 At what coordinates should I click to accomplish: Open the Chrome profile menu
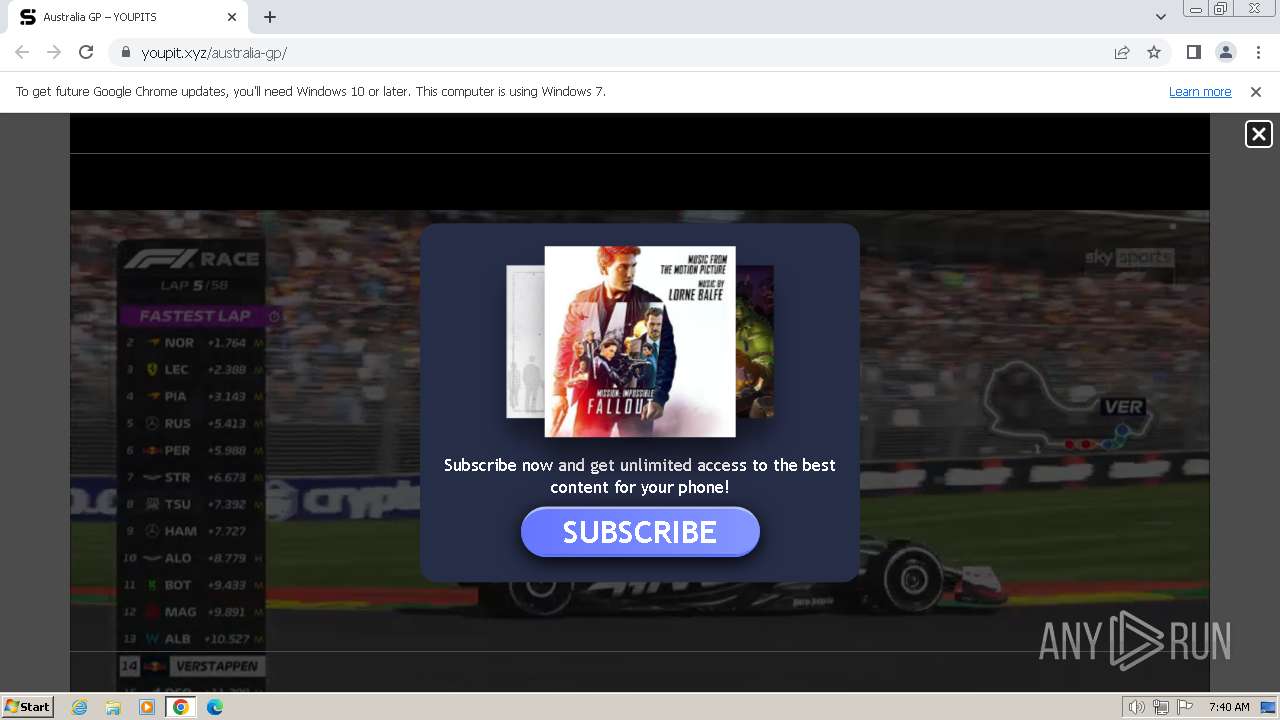click(1225, 52)
